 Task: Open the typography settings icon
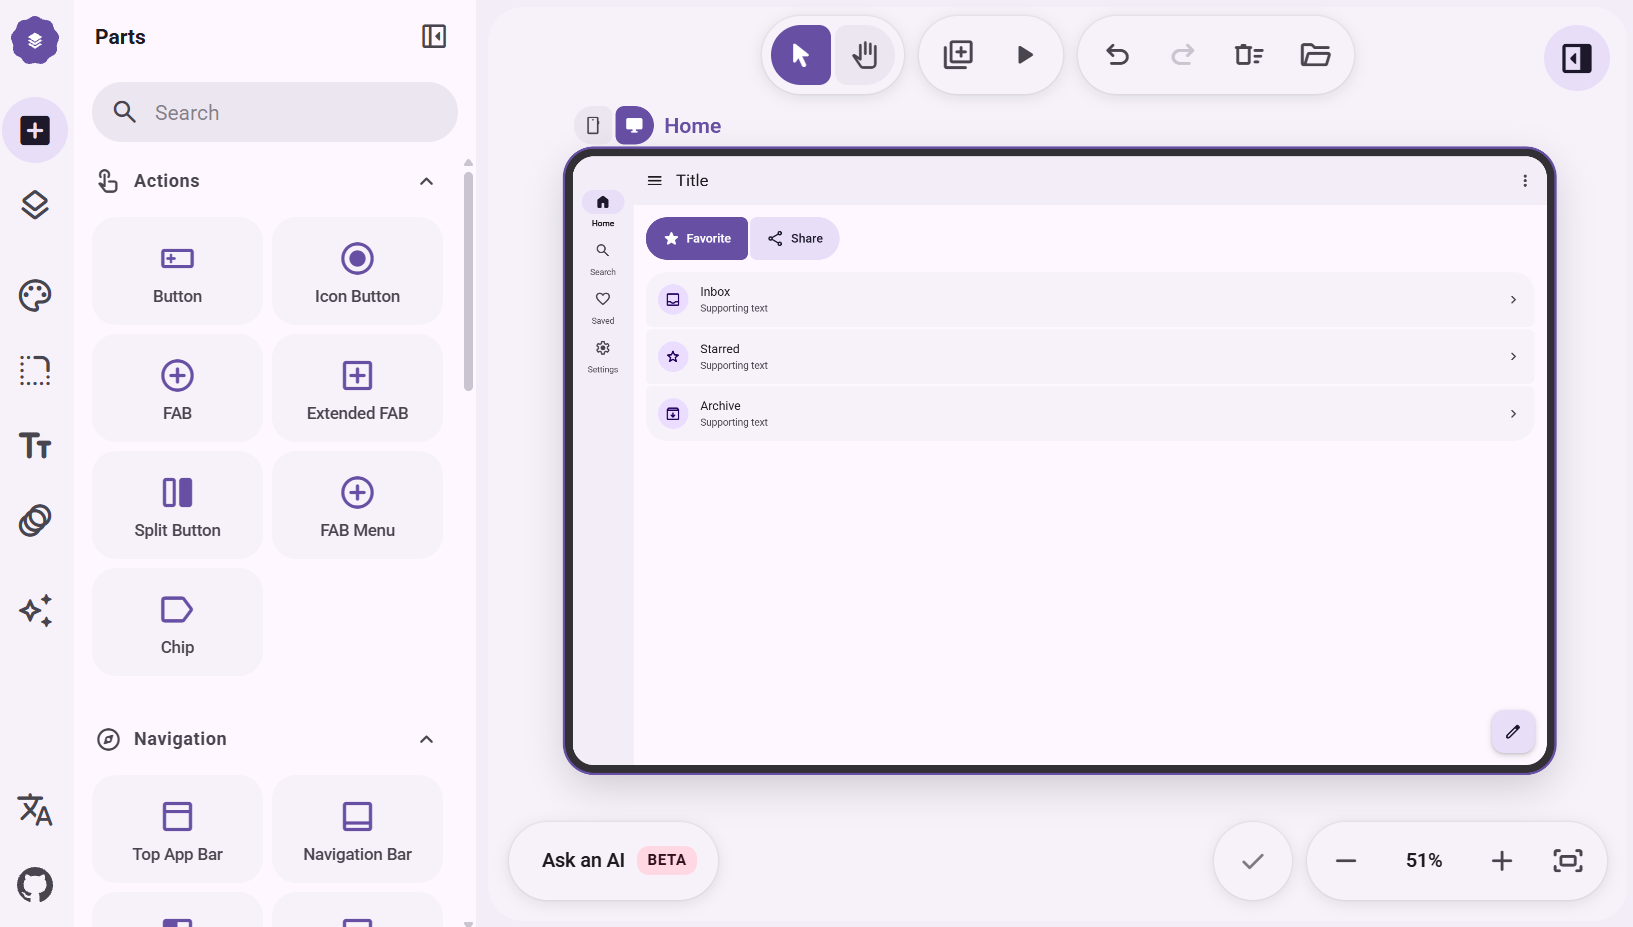35,445
